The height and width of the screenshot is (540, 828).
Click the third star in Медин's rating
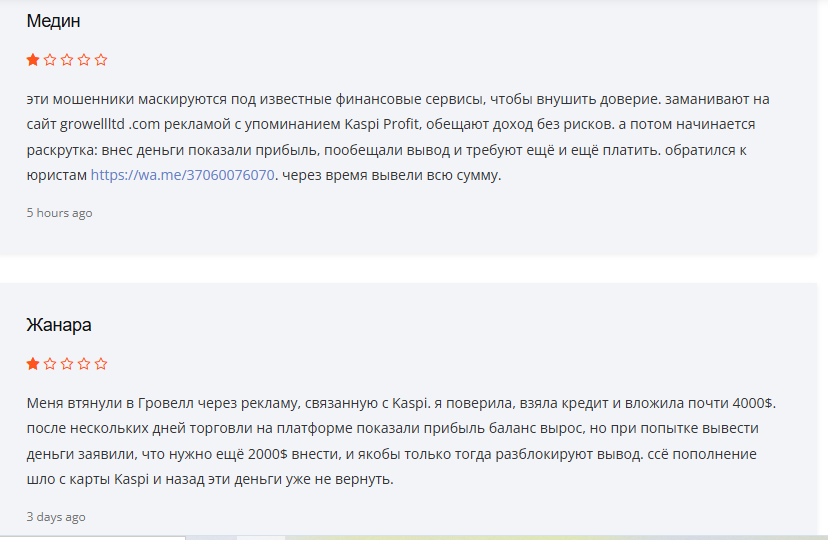(67, 60)
